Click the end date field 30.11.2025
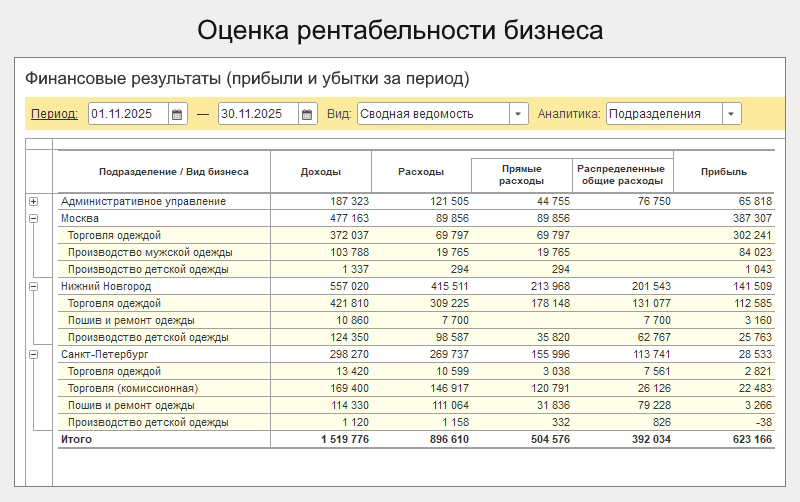 coord(258,114)
